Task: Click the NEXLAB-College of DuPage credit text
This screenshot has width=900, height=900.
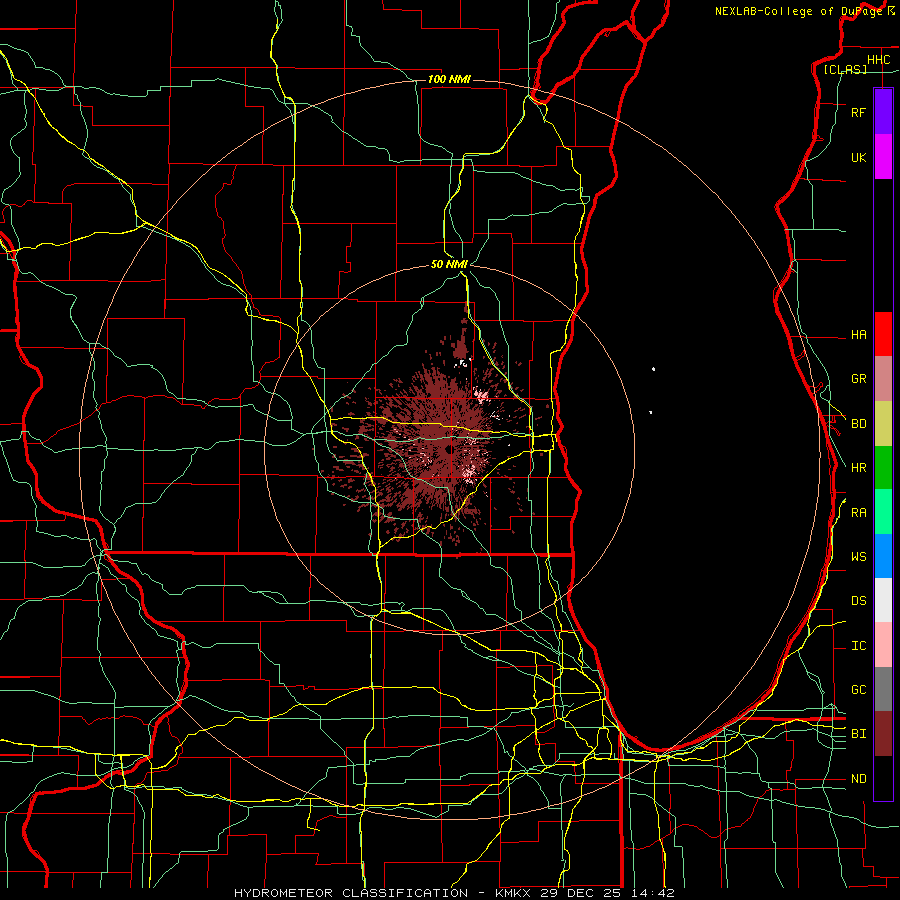Action: (798, 11)
